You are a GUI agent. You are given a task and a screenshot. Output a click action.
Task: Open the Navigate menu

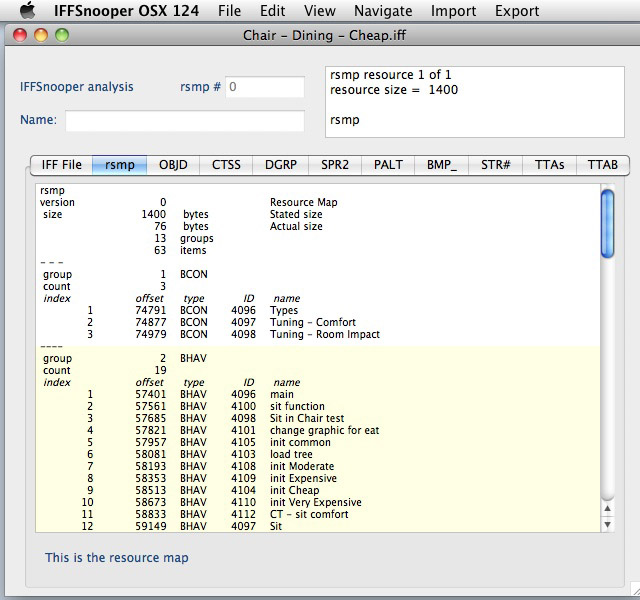click(382, 11)
